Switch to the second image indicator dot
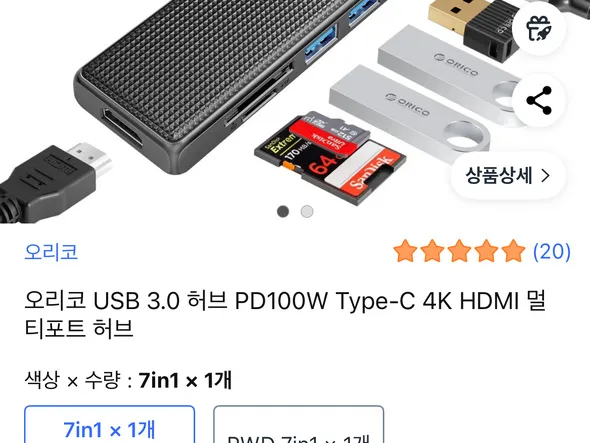 pos(307,212)
